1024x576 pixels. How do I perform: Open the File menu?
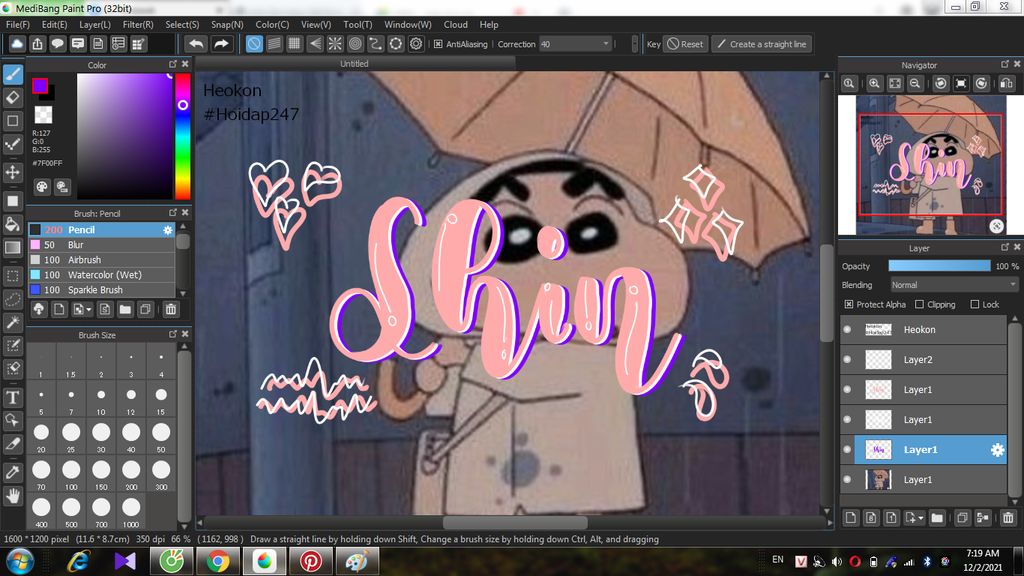[x=18, y=24]
